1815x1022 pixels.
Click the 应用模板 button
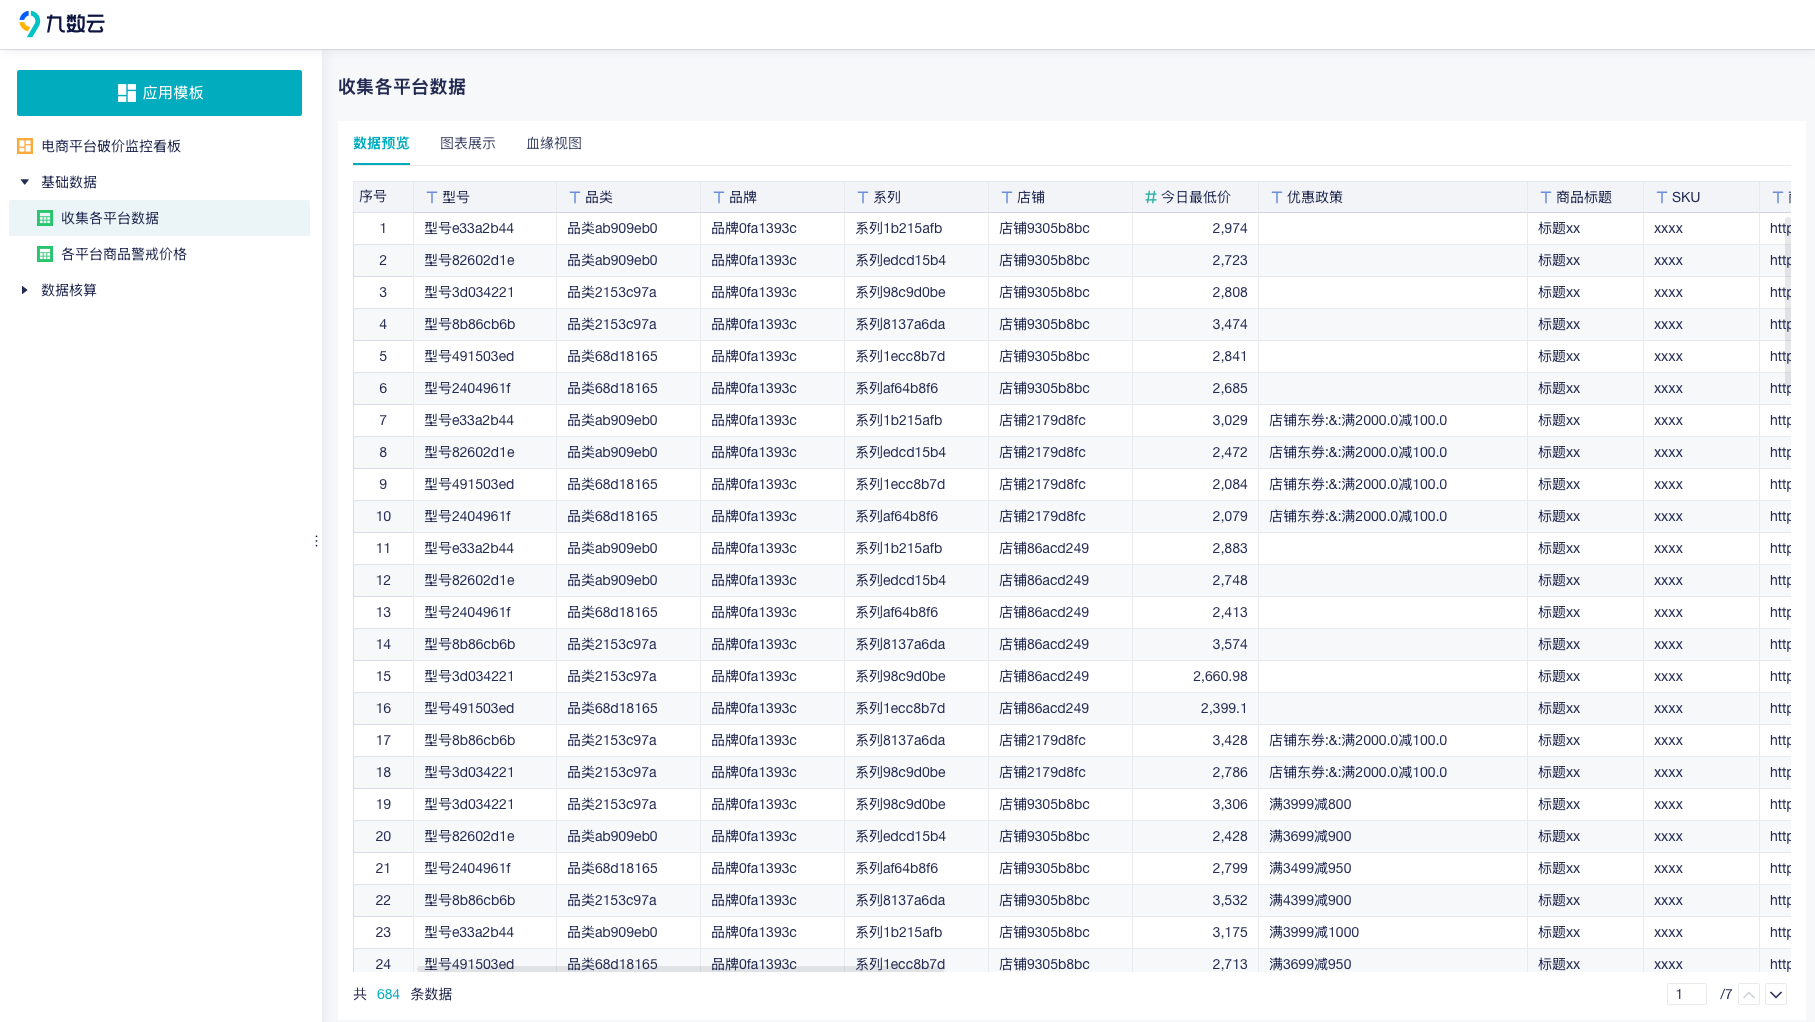(159, 92)
